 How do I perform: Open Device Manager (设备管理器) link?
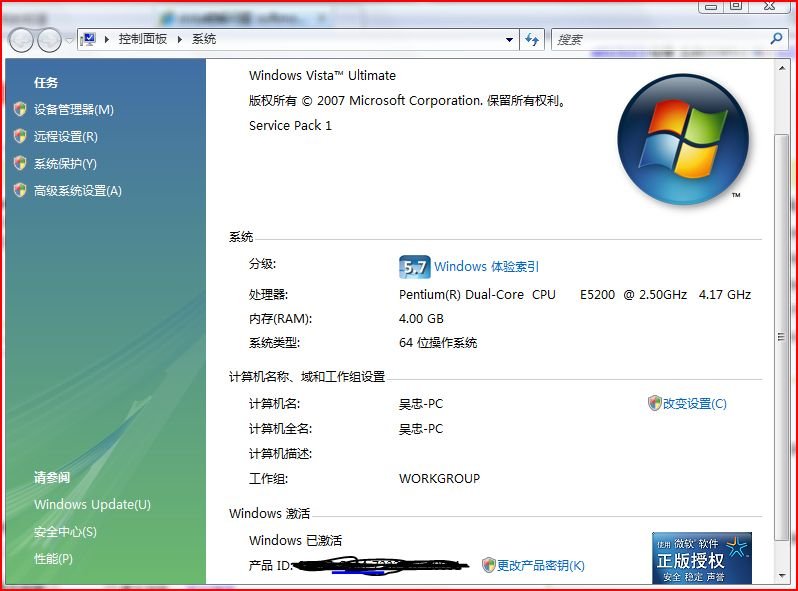pos(74,109)
